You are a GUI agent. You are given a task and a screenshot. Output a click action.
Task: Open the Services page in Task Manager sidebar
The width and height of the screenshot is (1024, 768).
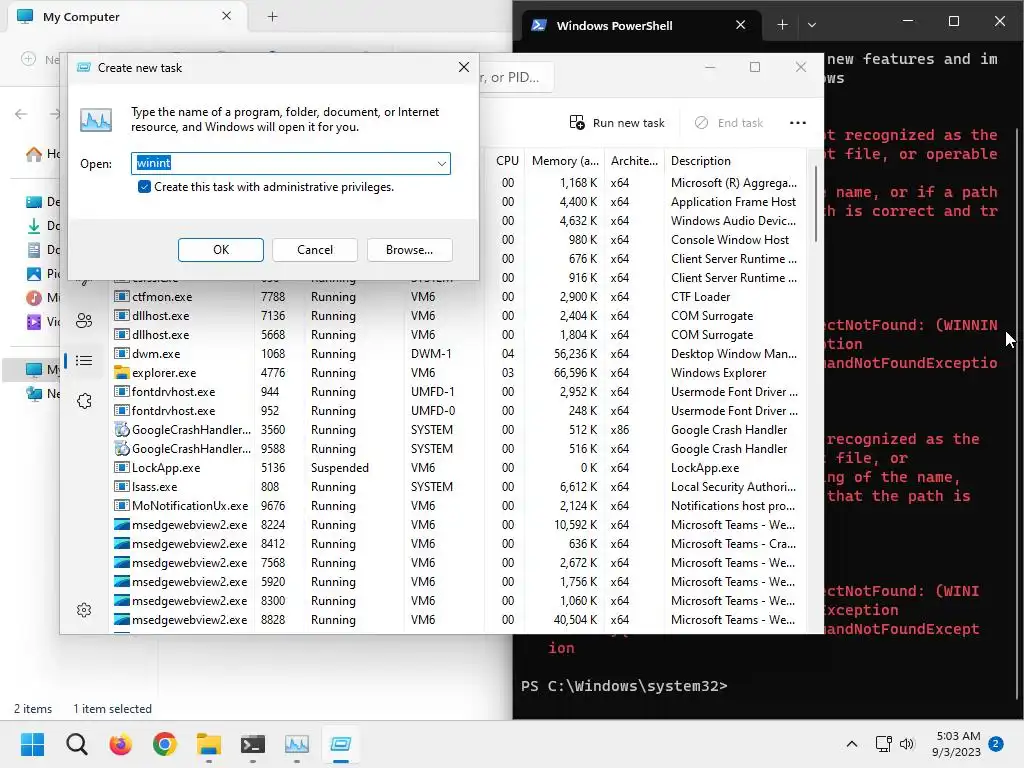pyautogui.click(x=84, y=401)
